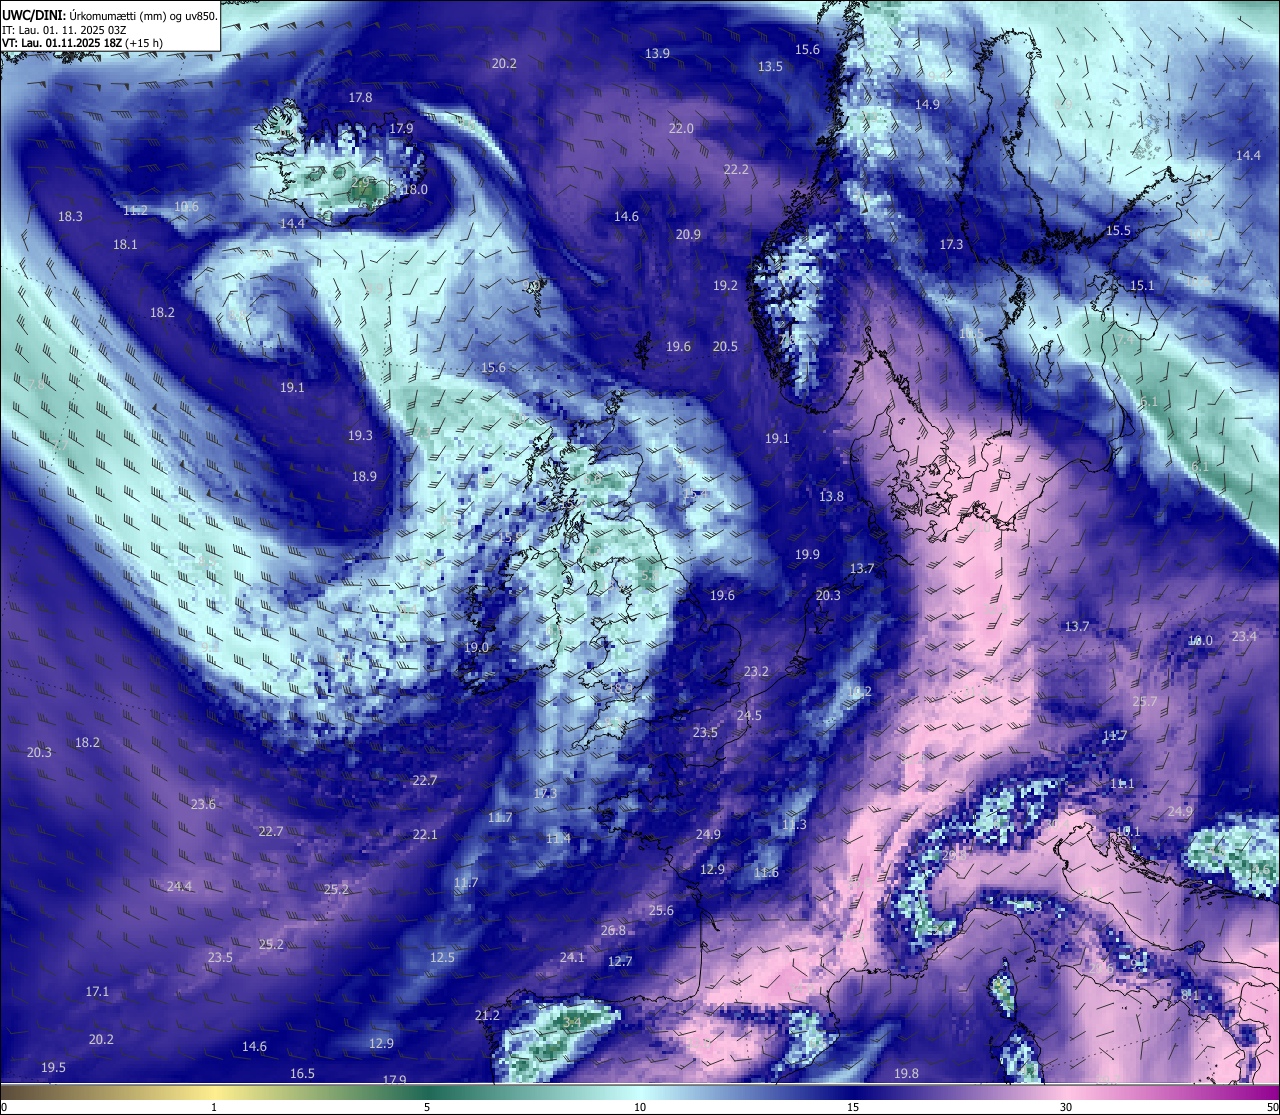The height and width of the screenshot is (1115, 1280).
Task: Click the 50 tick on color scale
Action: click(1272, 1107)
